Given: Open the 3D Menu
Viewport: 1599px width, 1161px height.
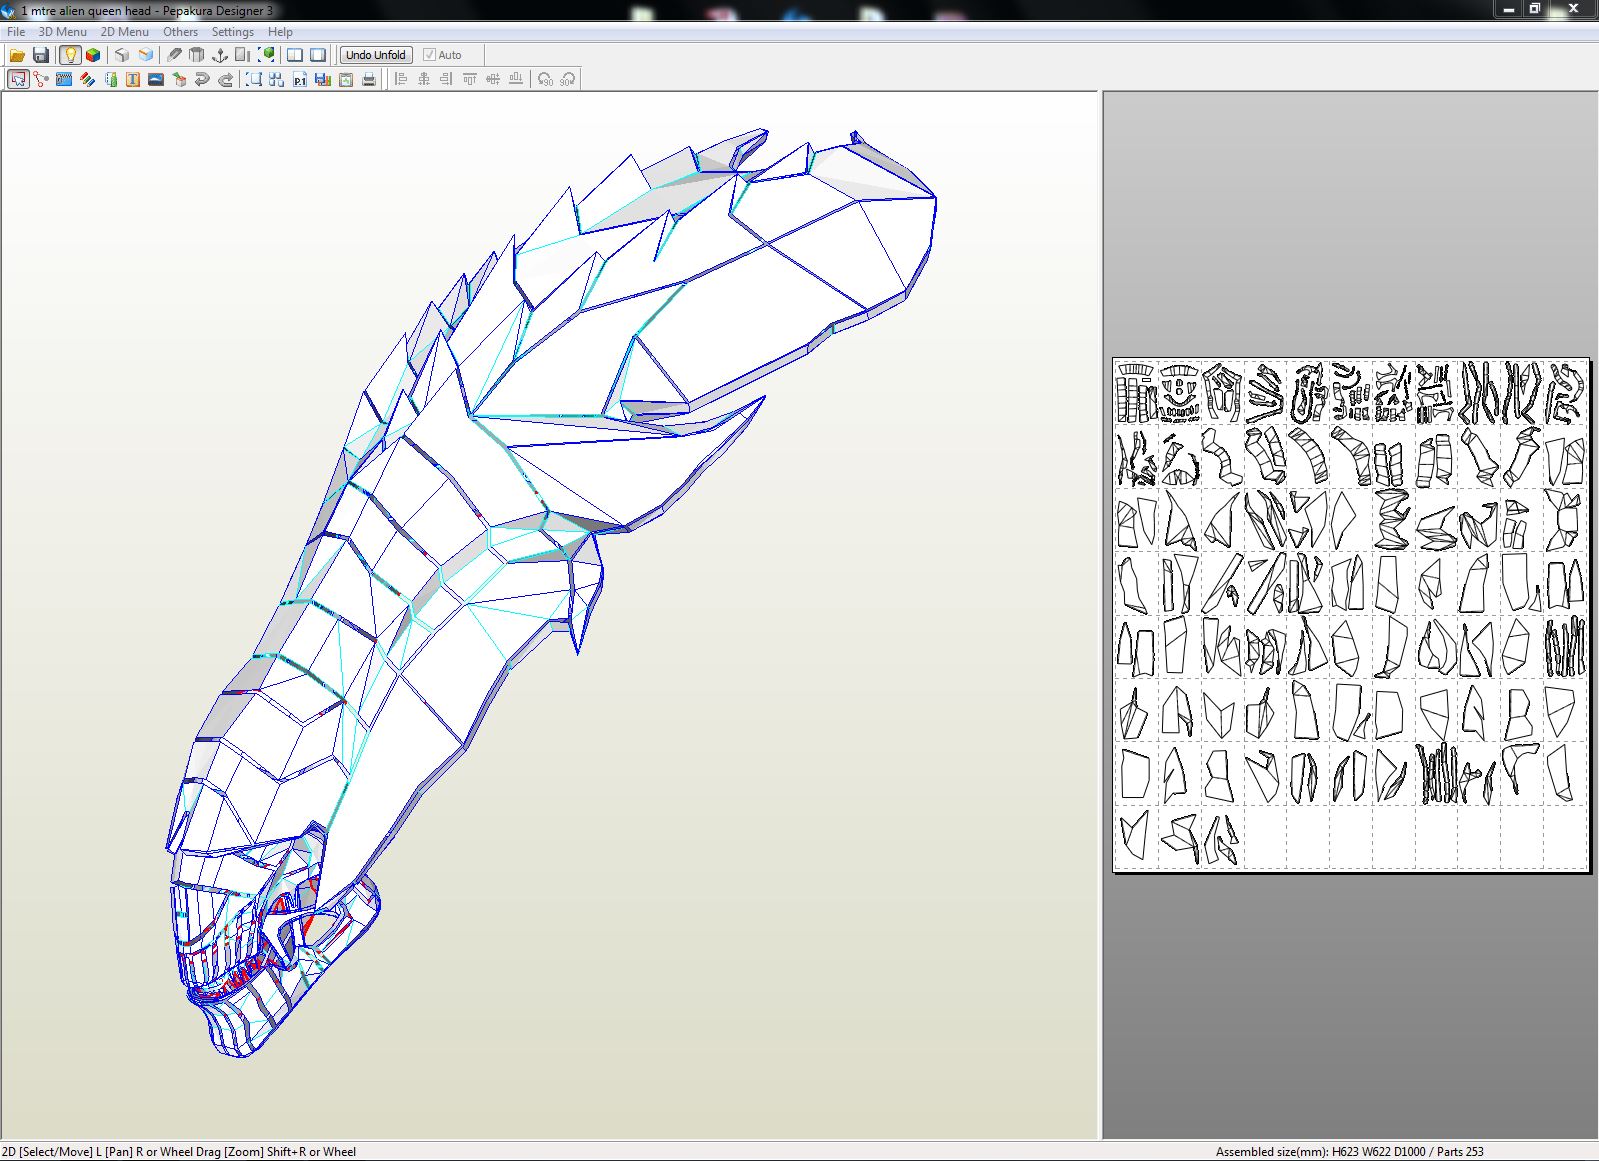Looking at the screenshot, I should [x=62, y=31].
